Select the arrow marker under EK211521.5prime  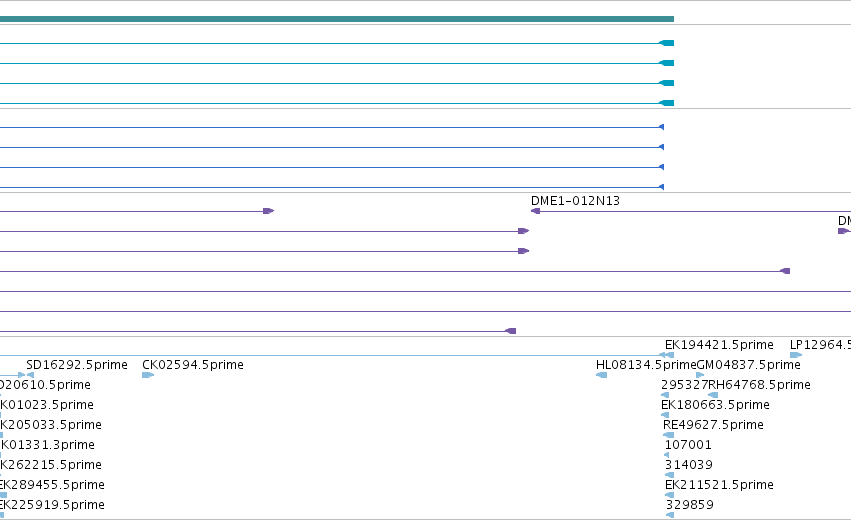(669, 495)
